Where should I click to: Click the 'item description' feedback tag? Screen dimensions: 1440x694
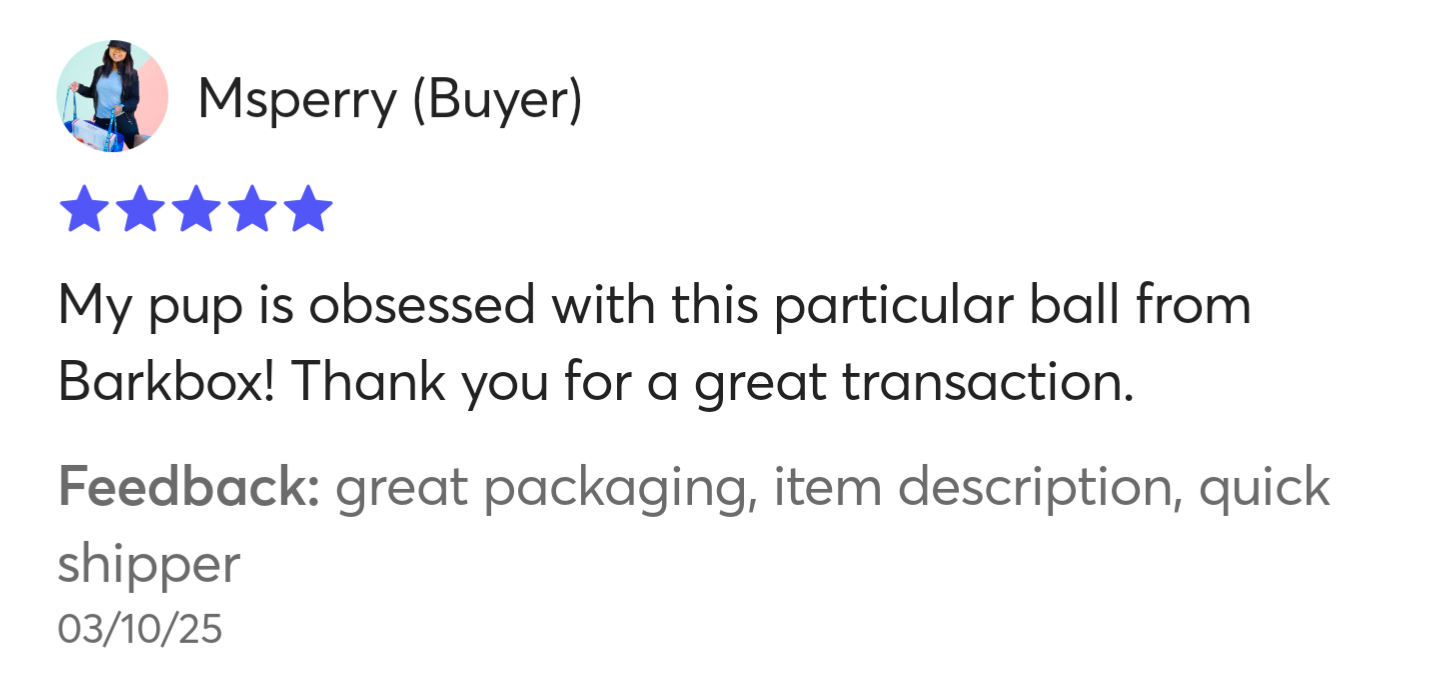click(973, 489)
